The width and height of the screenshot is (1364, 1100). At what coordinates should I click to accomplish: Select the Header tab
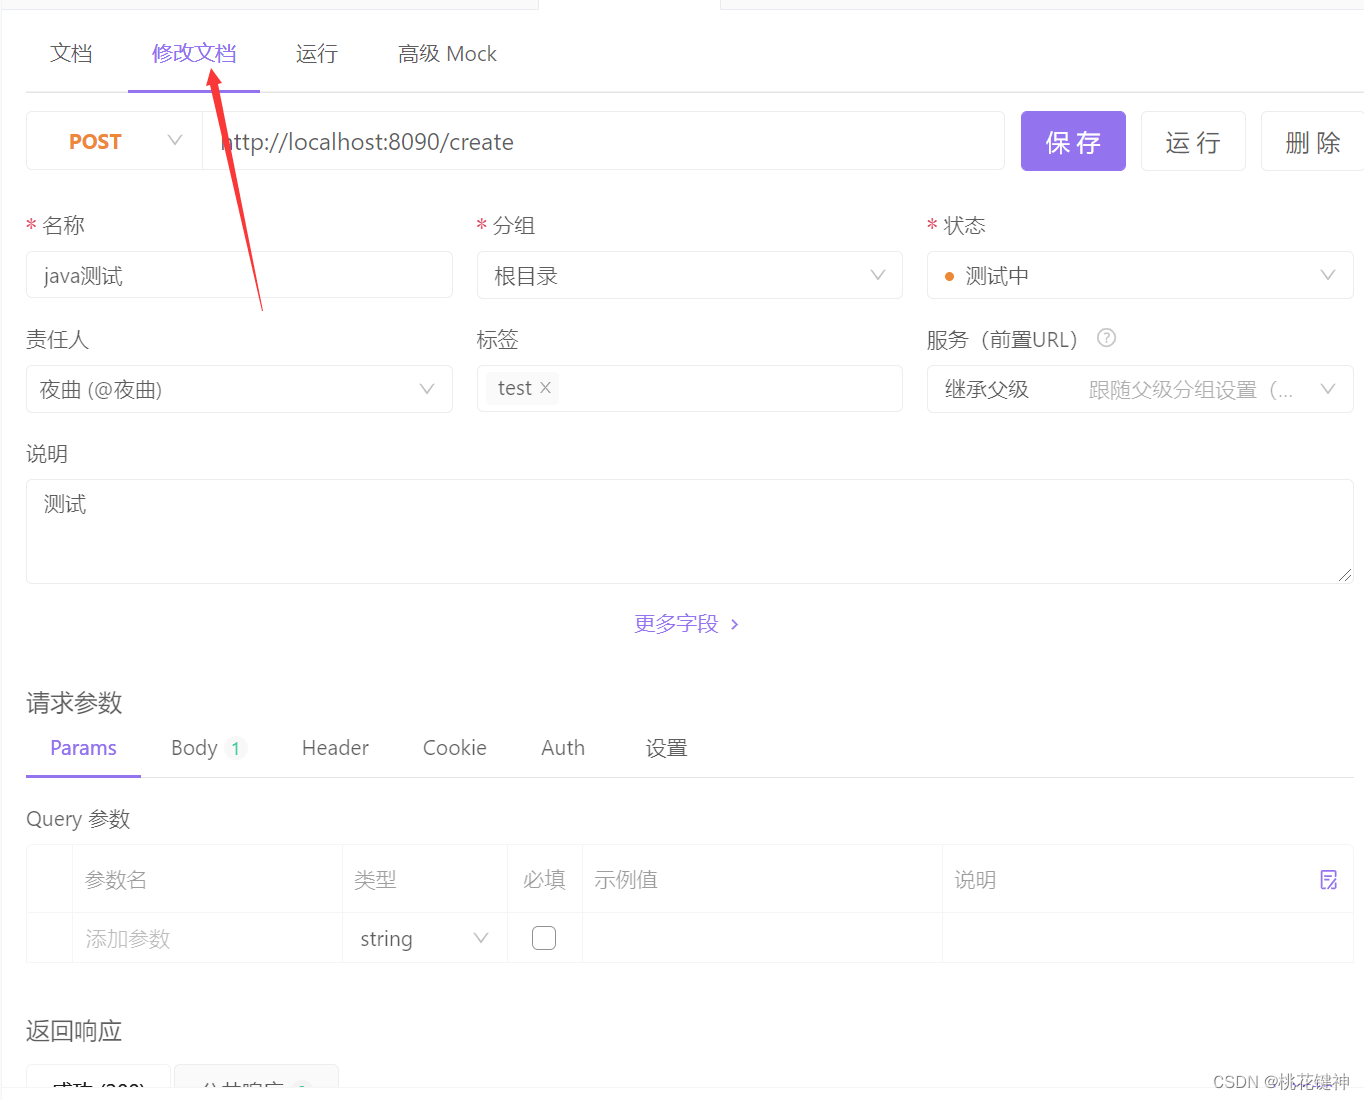[335, 748]
